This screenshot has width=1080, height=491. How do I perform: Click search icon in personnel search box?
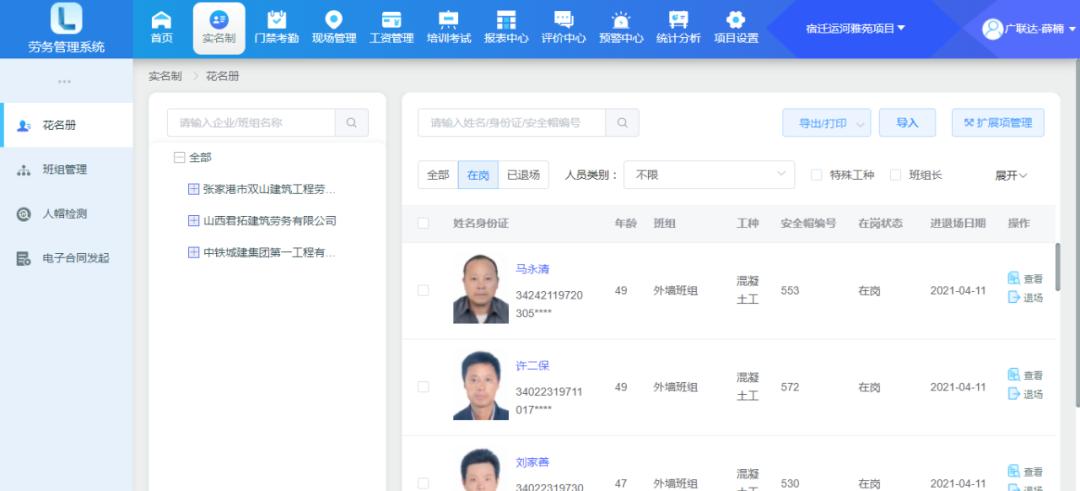pyautogui.click(x=622, y=123)
